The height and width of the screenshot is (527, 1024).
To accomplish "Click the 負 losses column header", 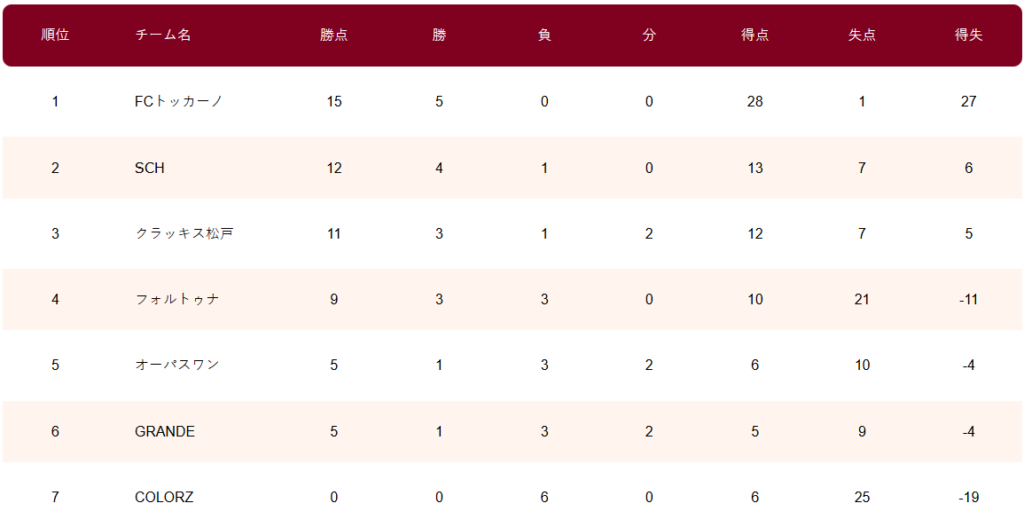I will pyautogui.click(x=544, y=36).
